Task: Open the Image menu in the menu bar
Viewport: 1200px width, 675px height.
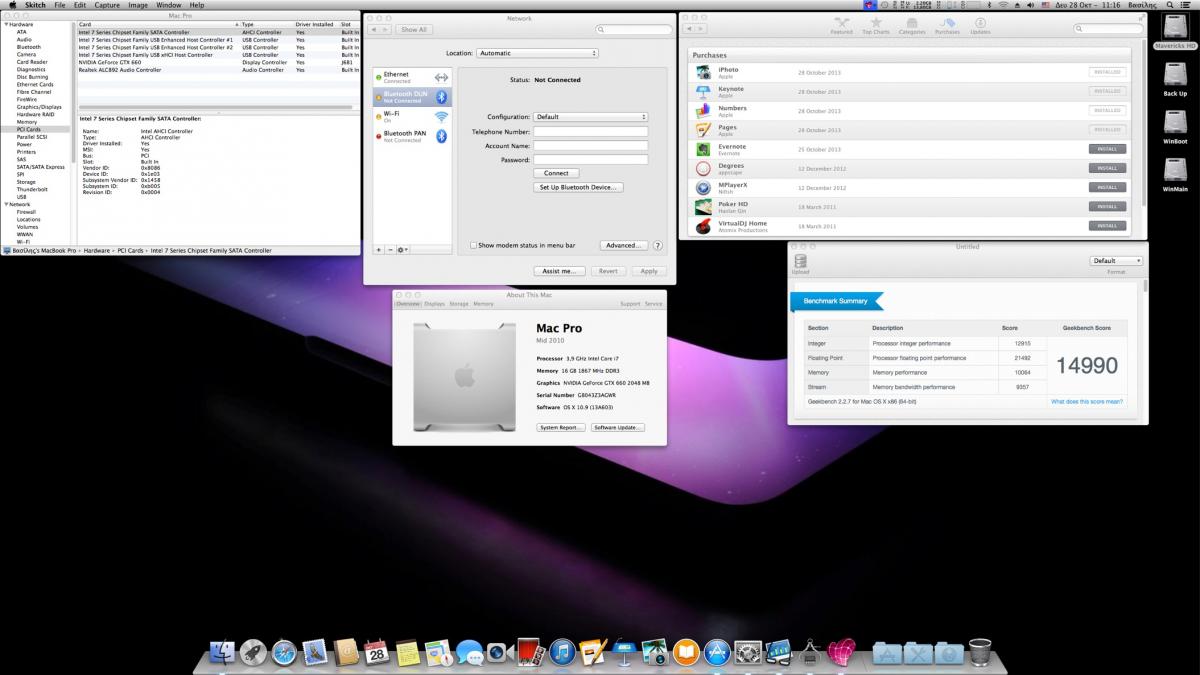Action: pyautogui.click(x=138, y=5)
